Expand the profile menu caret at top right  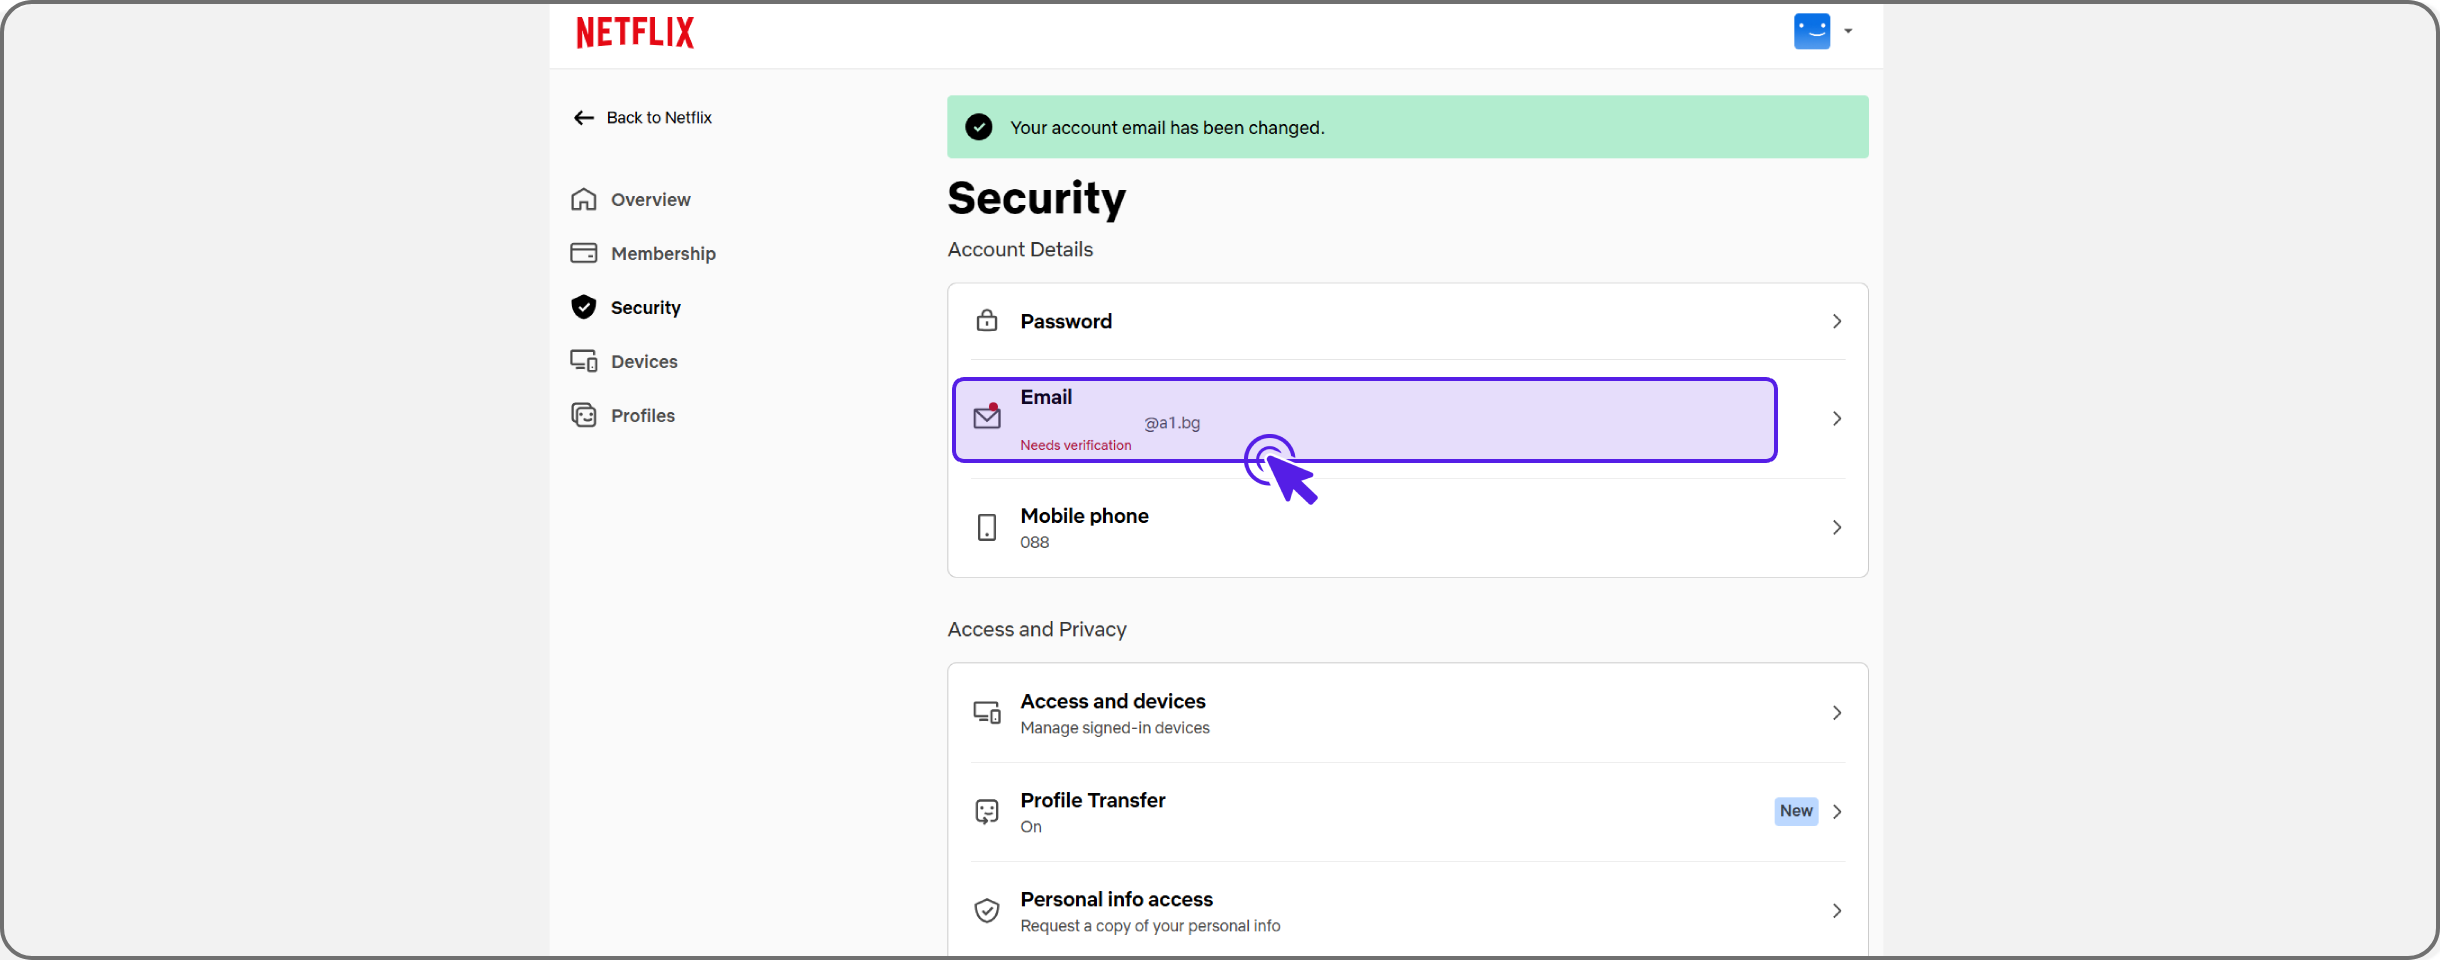click(x=1848, y=31)
